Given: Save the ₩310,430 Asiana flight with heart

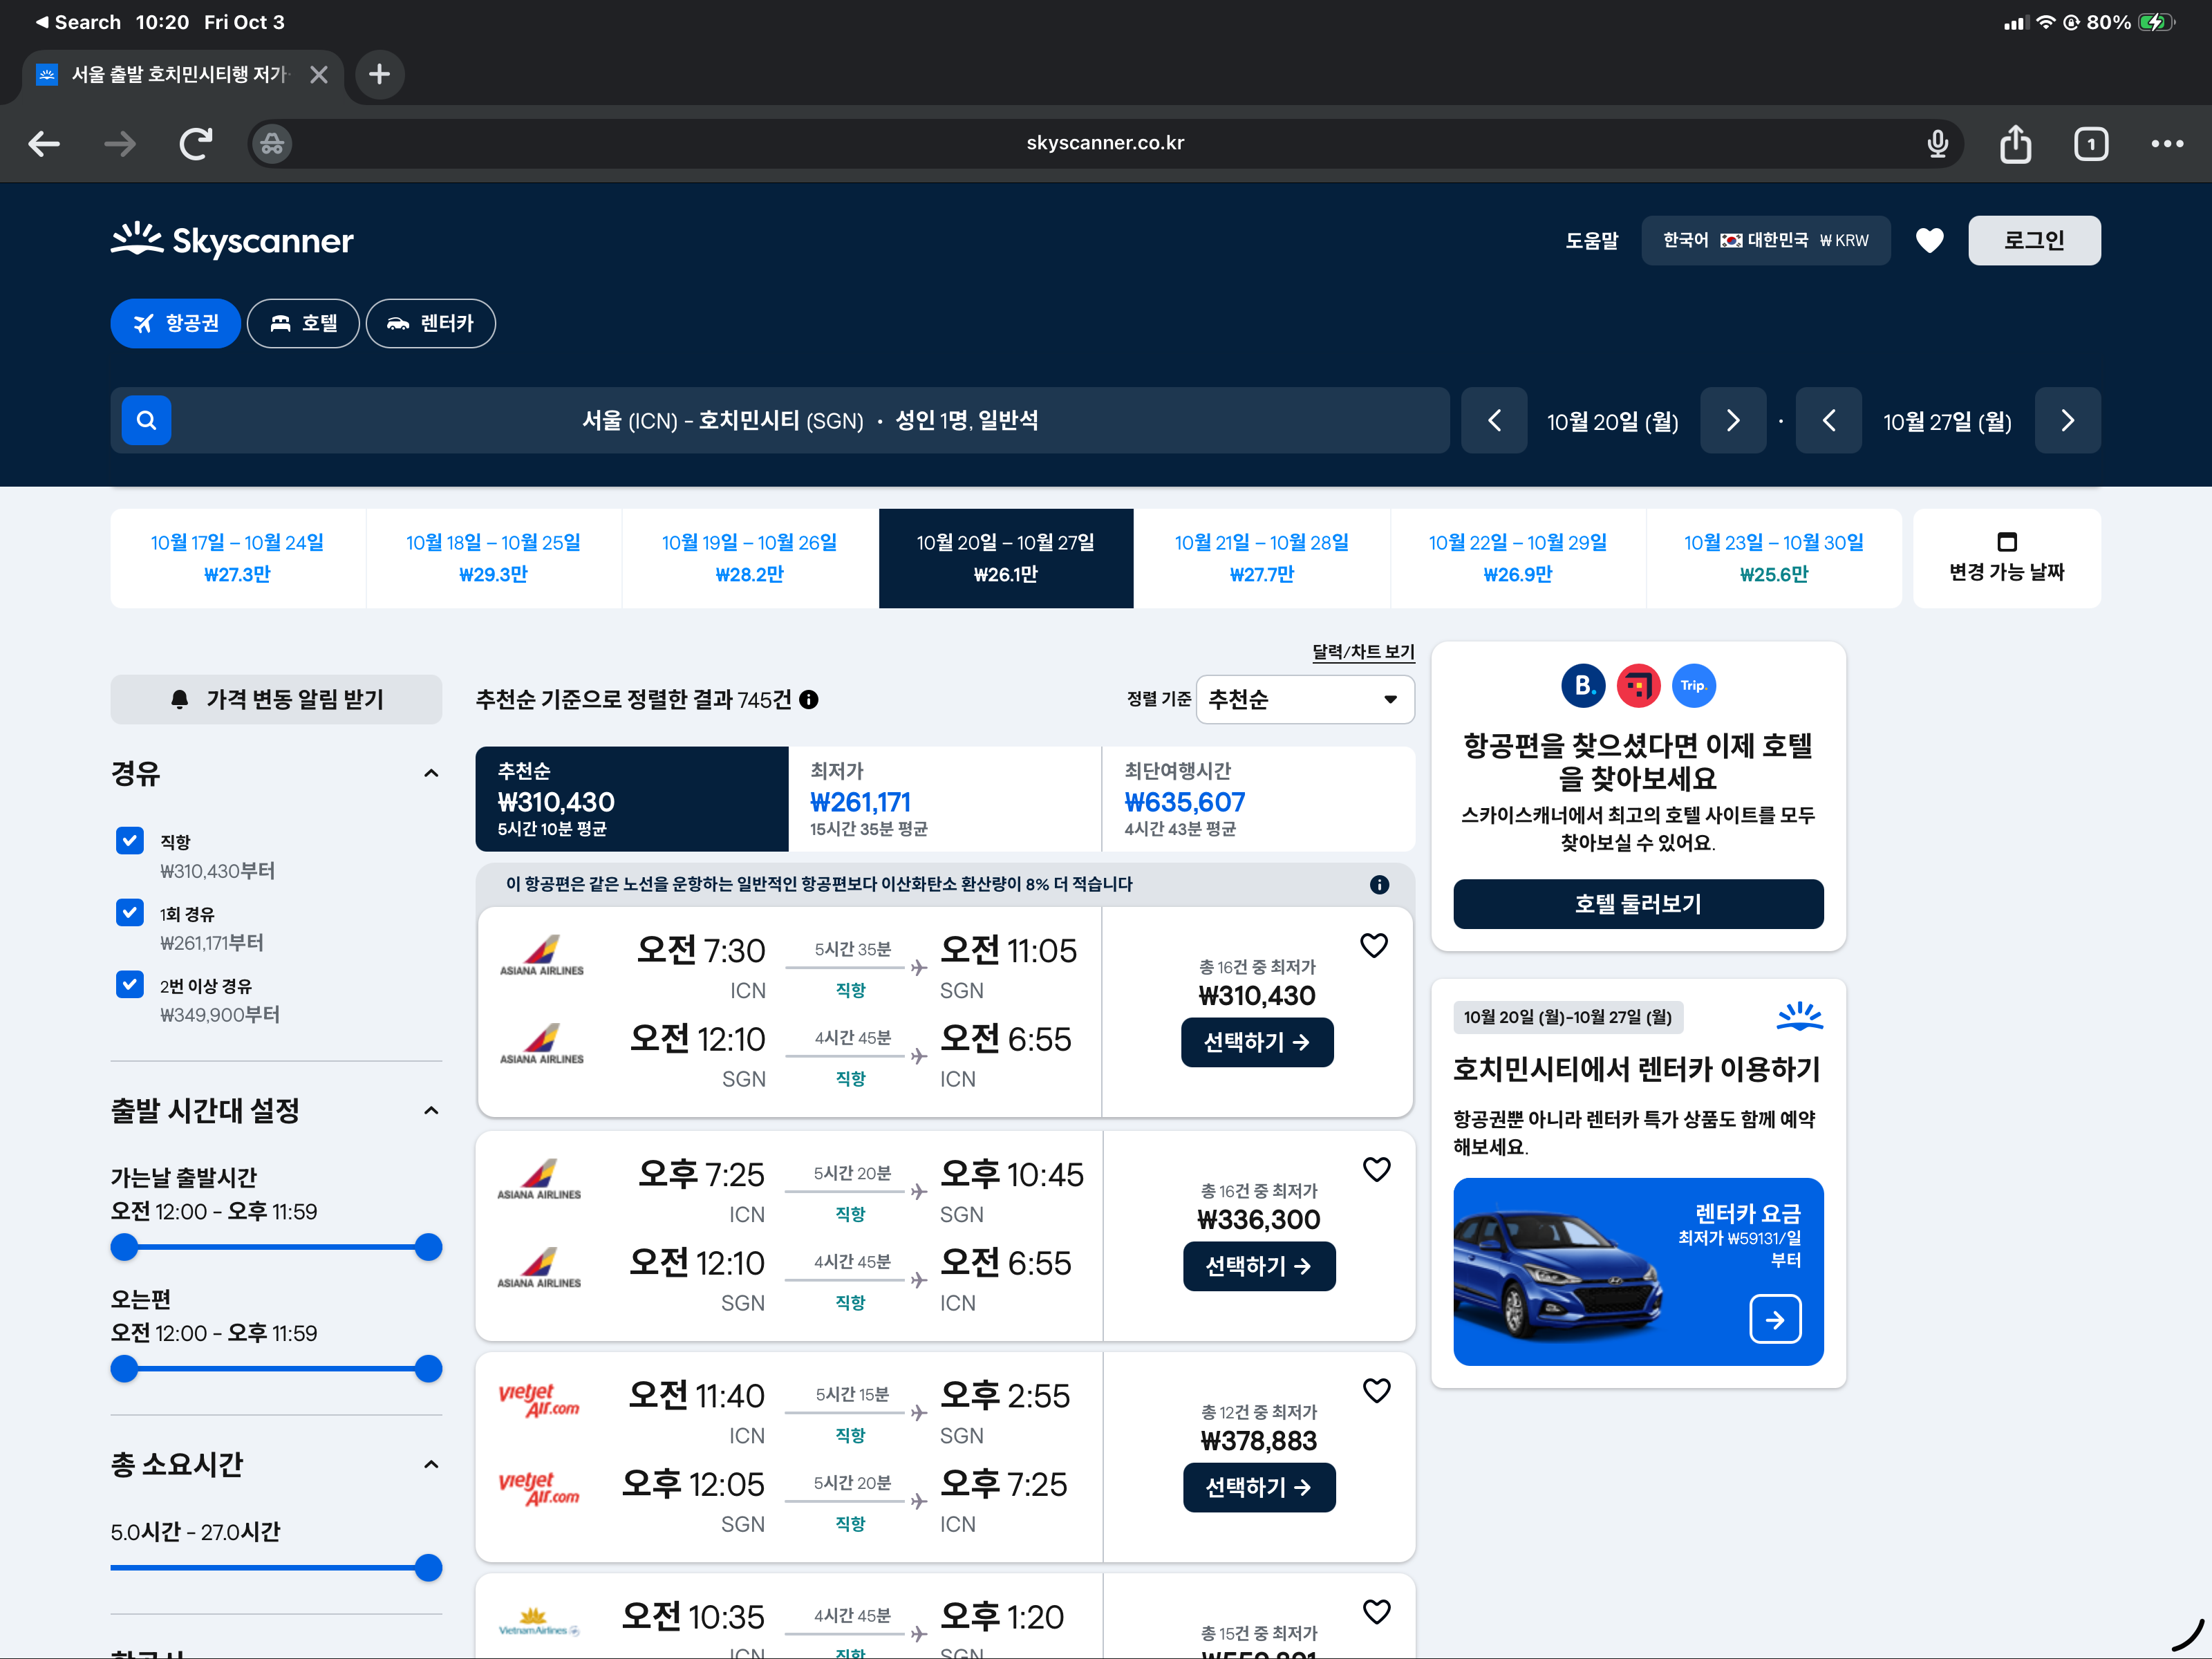Looking at the screenshot, I should [1374, 945].
